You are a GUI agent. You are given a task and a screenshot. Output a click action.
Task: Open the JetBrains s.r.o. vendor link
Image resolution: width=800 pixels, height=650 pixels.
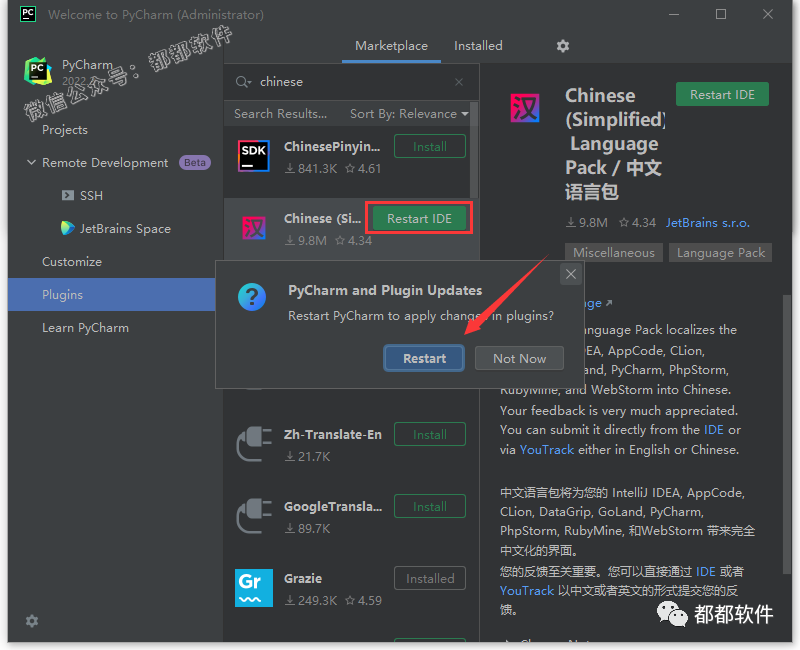(x=708, y=223)
